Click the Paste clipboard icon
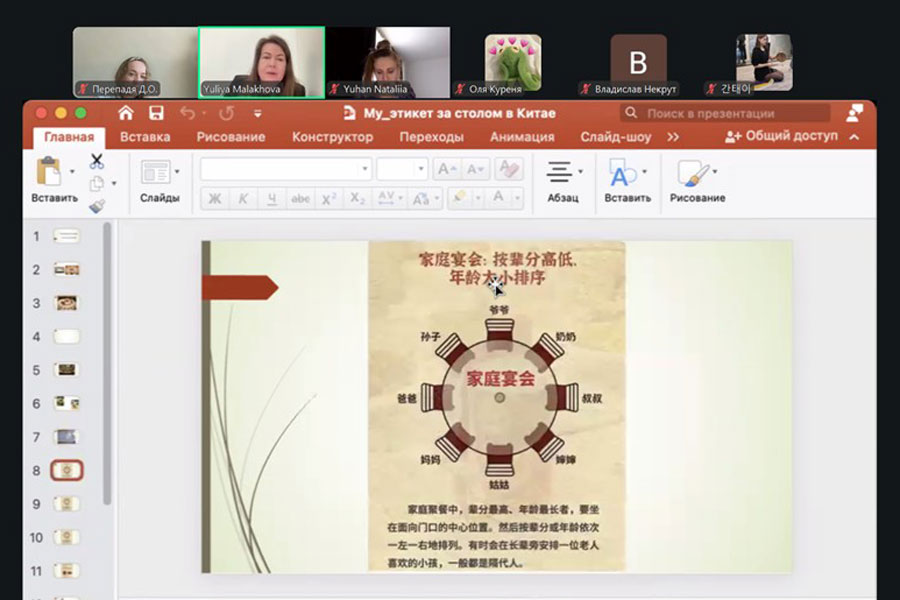Screen dimensions: 900x600 pyautogui.click(x=48, y=171)
